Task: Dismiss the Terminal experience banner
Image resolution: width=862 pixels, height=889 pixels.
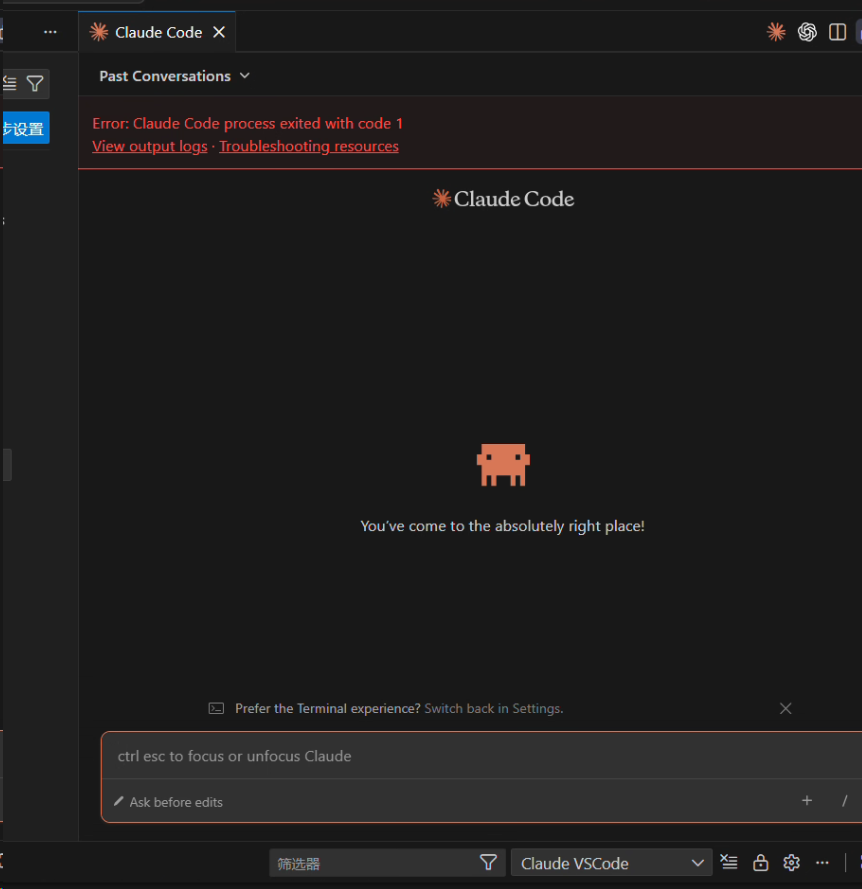Action: tap(785, 708)
